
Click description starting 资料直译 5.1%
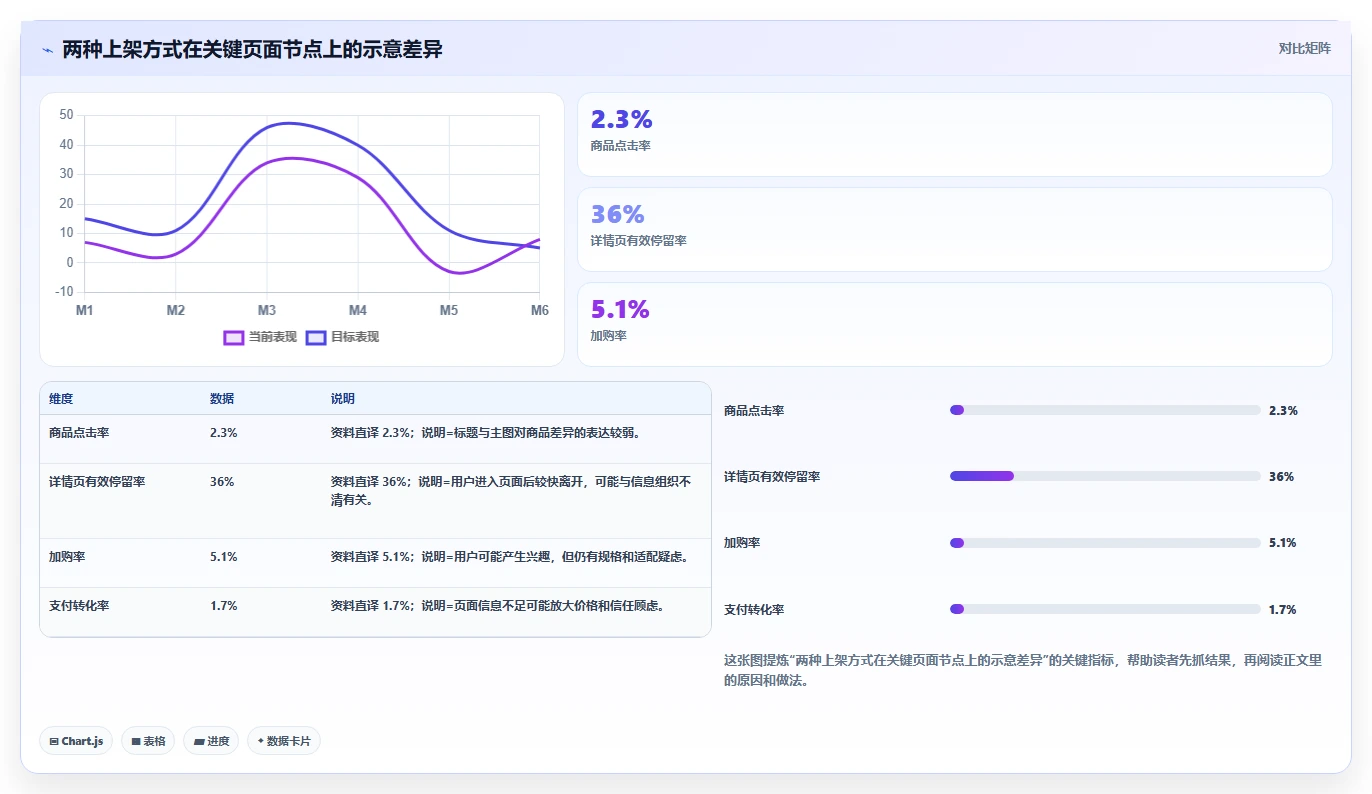click(509, 556)
